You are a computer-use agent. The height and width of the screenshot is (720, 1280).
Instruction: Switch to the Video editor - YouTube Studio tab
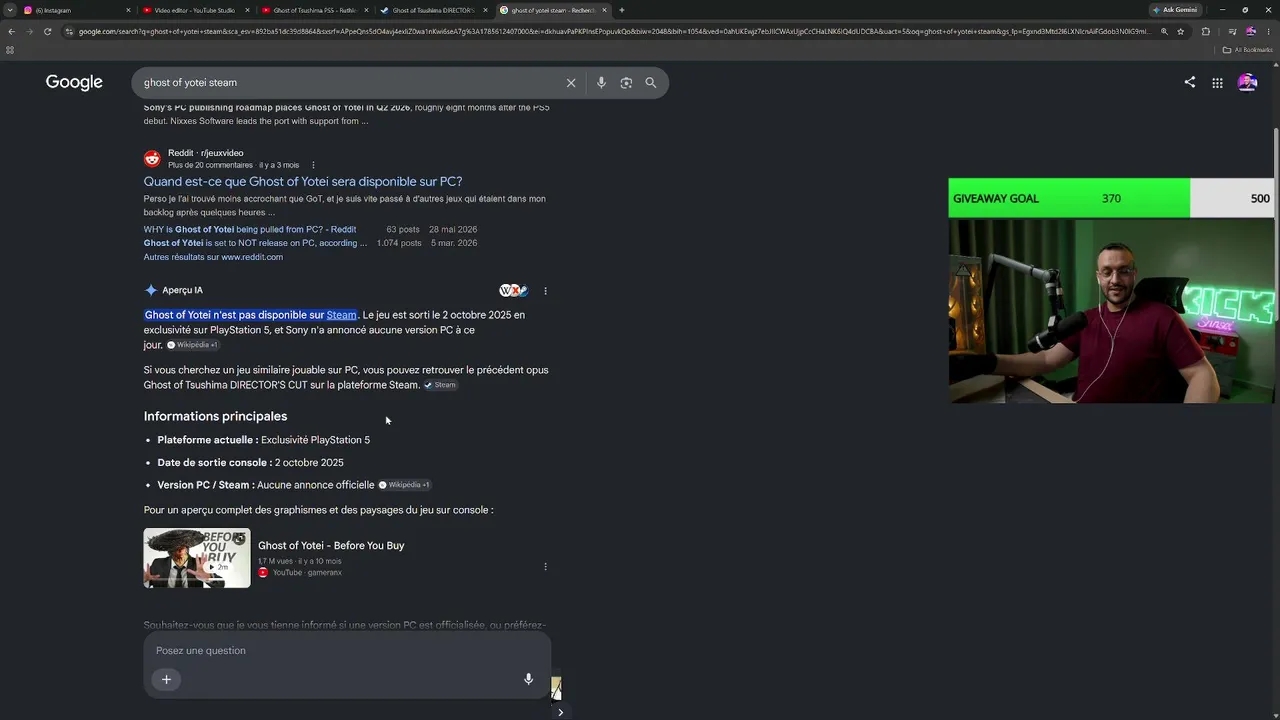coord(196,10)
